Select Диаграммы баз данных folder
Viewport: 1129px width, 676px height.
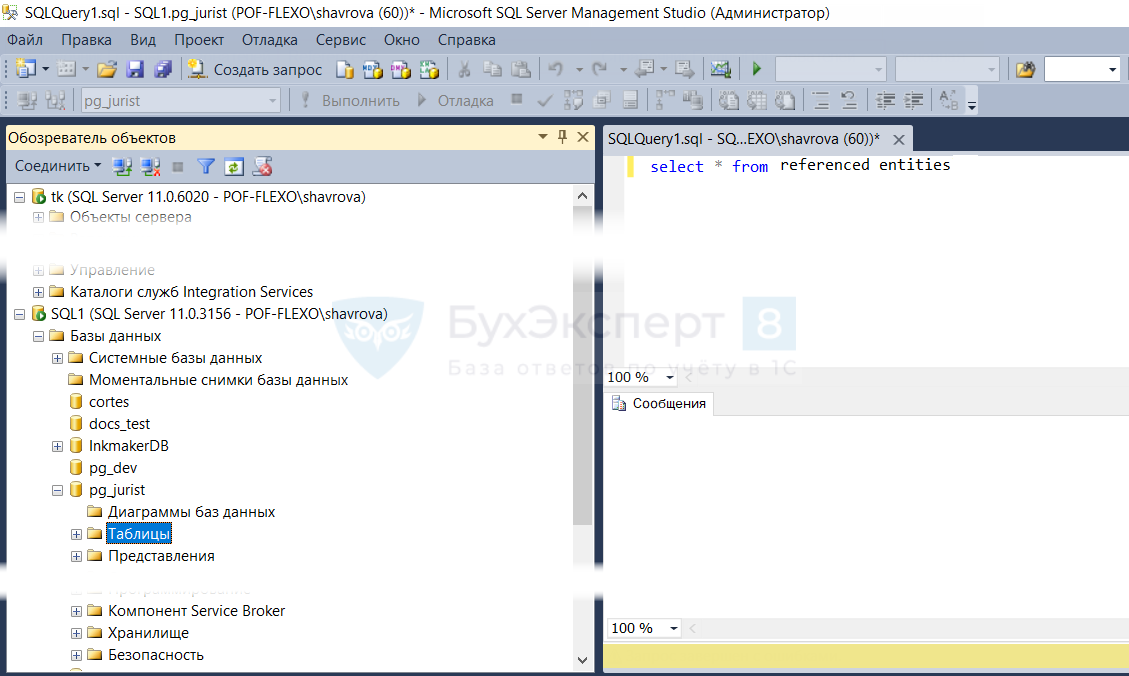tap(192, 512)
